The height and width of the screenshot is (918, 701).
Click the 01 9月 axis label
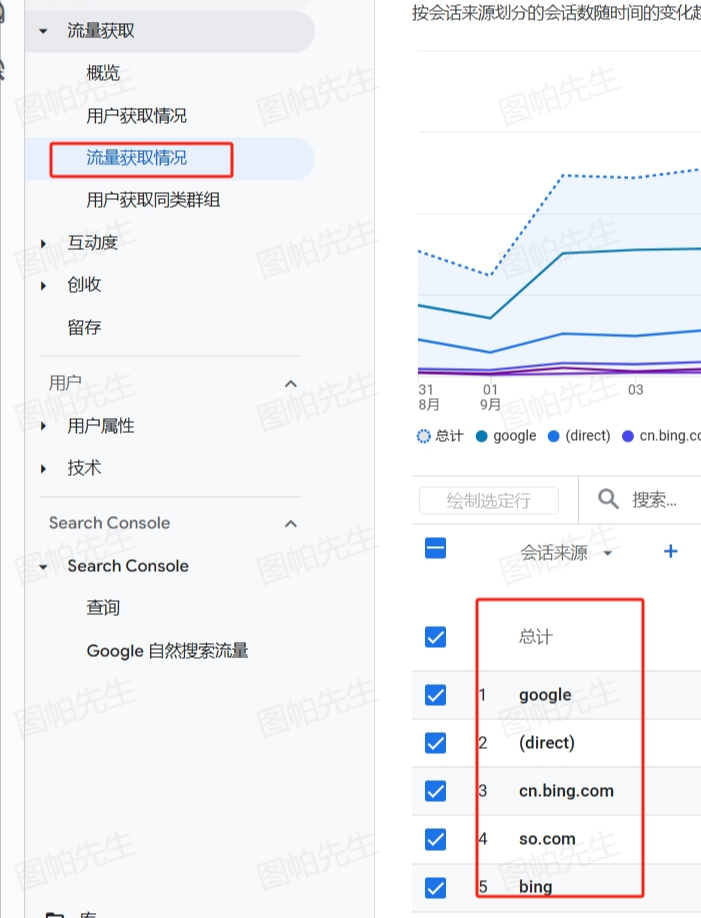click(491, 397)
